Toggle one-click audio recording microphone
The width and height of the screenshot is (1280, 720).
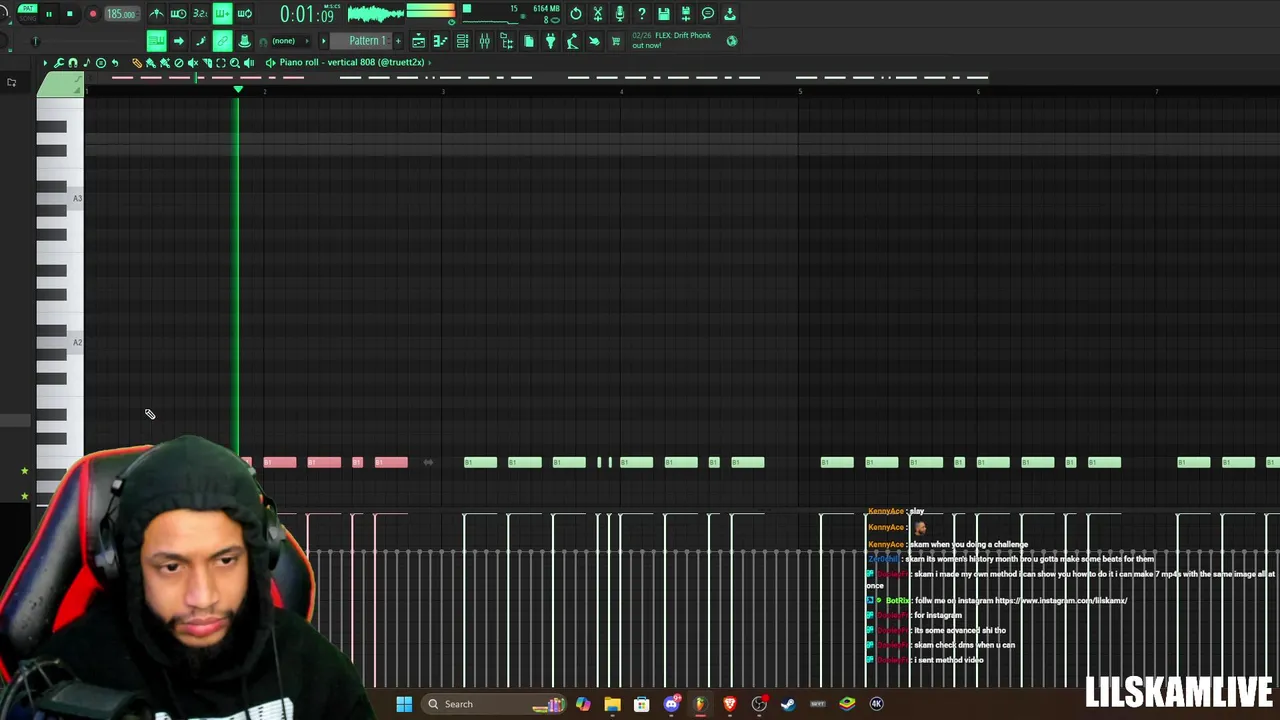click(x=620, y=14)
